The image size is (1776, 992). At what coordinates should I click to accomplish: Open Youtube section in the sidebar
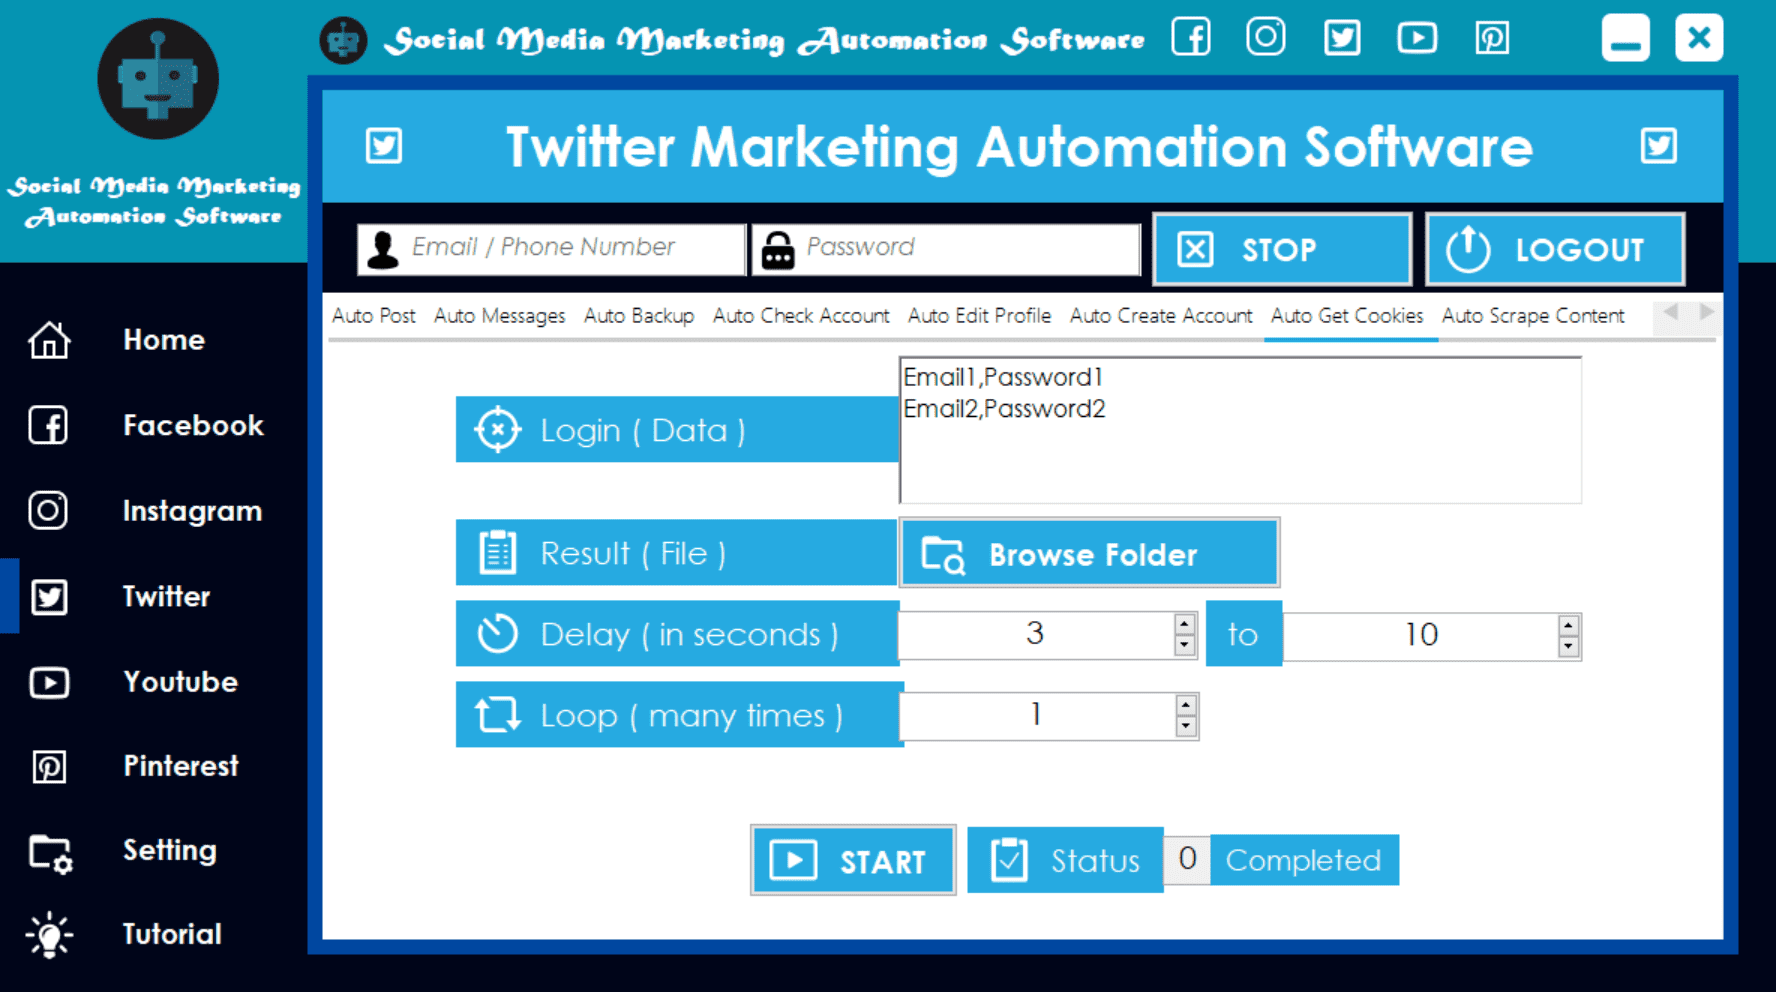(180, 682)
